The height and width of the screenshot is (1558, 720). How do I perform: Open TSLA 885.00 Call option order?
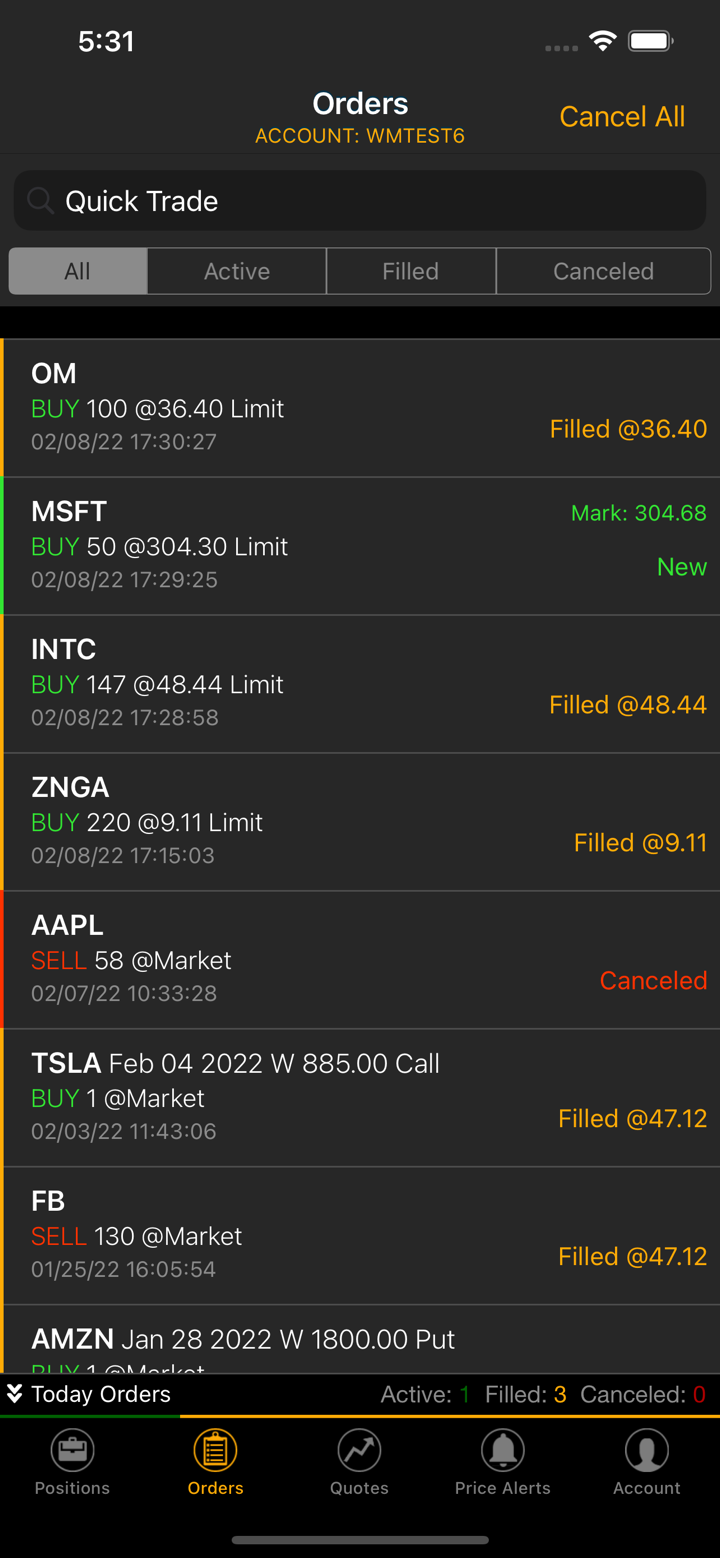pyautogui.click(x=360, y=1098)
